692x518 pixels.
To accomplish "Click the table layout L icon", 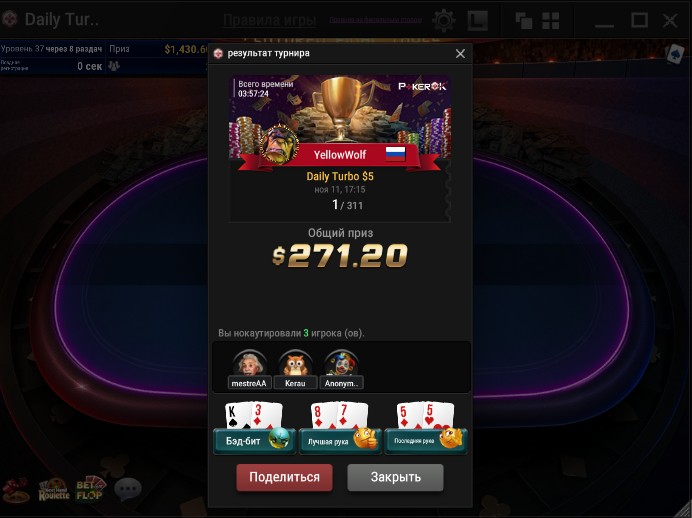I will click(x=478, y=20).
